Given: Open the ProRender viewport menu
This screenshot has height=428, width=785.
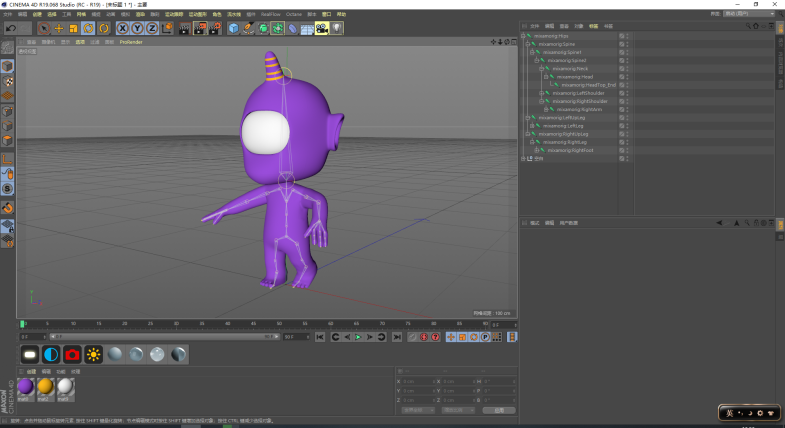Looking at the screenshot, I should click(x=131, y=42).
